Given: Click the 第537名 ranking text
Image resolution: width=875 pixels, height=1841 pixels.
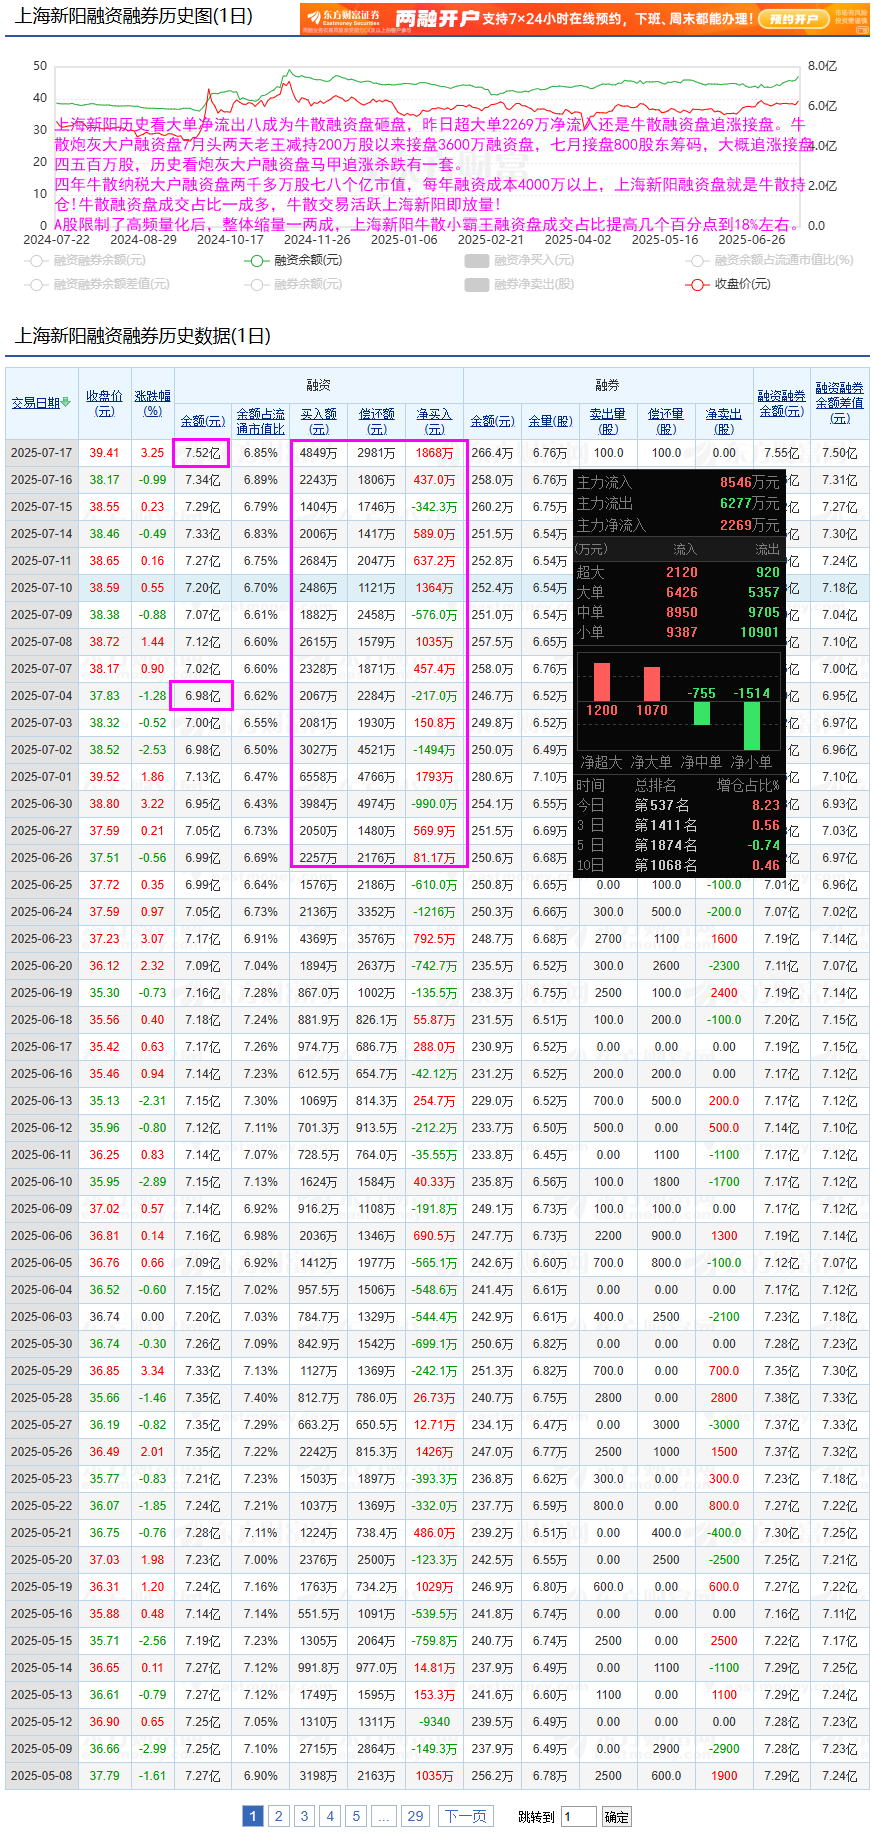Looking at the screenshot, I should click(x=662, y=805).
